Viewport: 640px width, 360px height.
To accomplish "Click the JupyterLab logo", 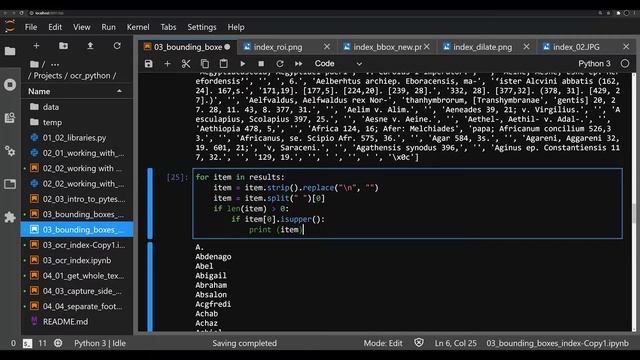I will coord(10,27).
